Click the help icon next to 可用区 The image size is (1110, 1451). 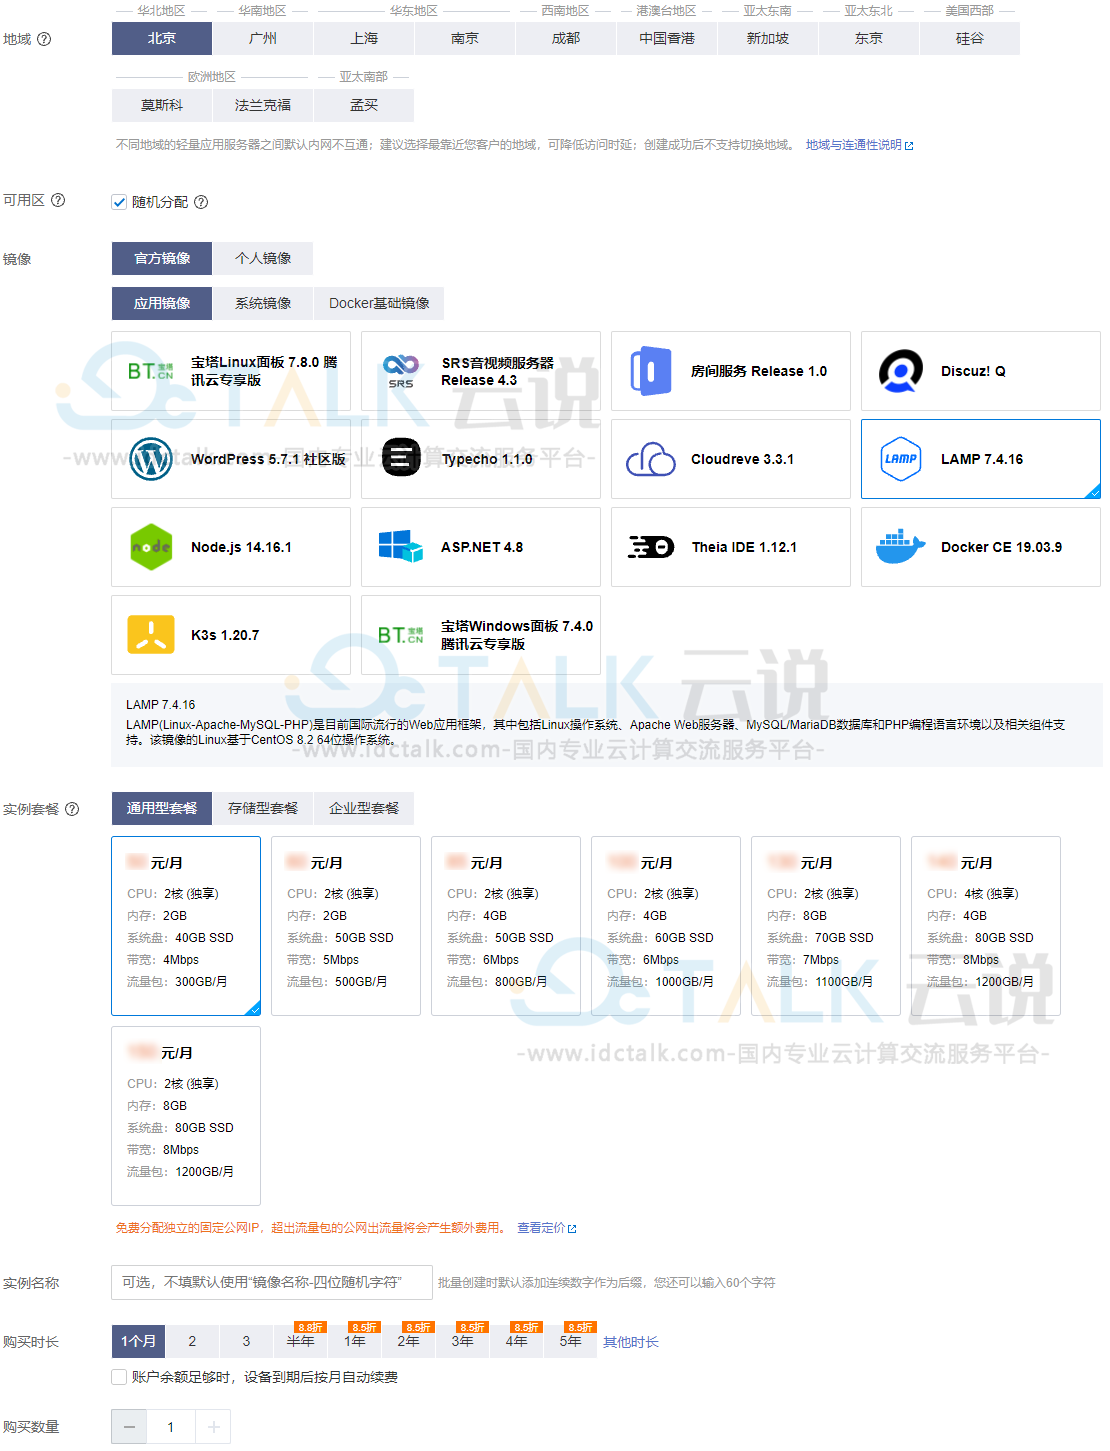pyautogui.click(x=58, y=200)
